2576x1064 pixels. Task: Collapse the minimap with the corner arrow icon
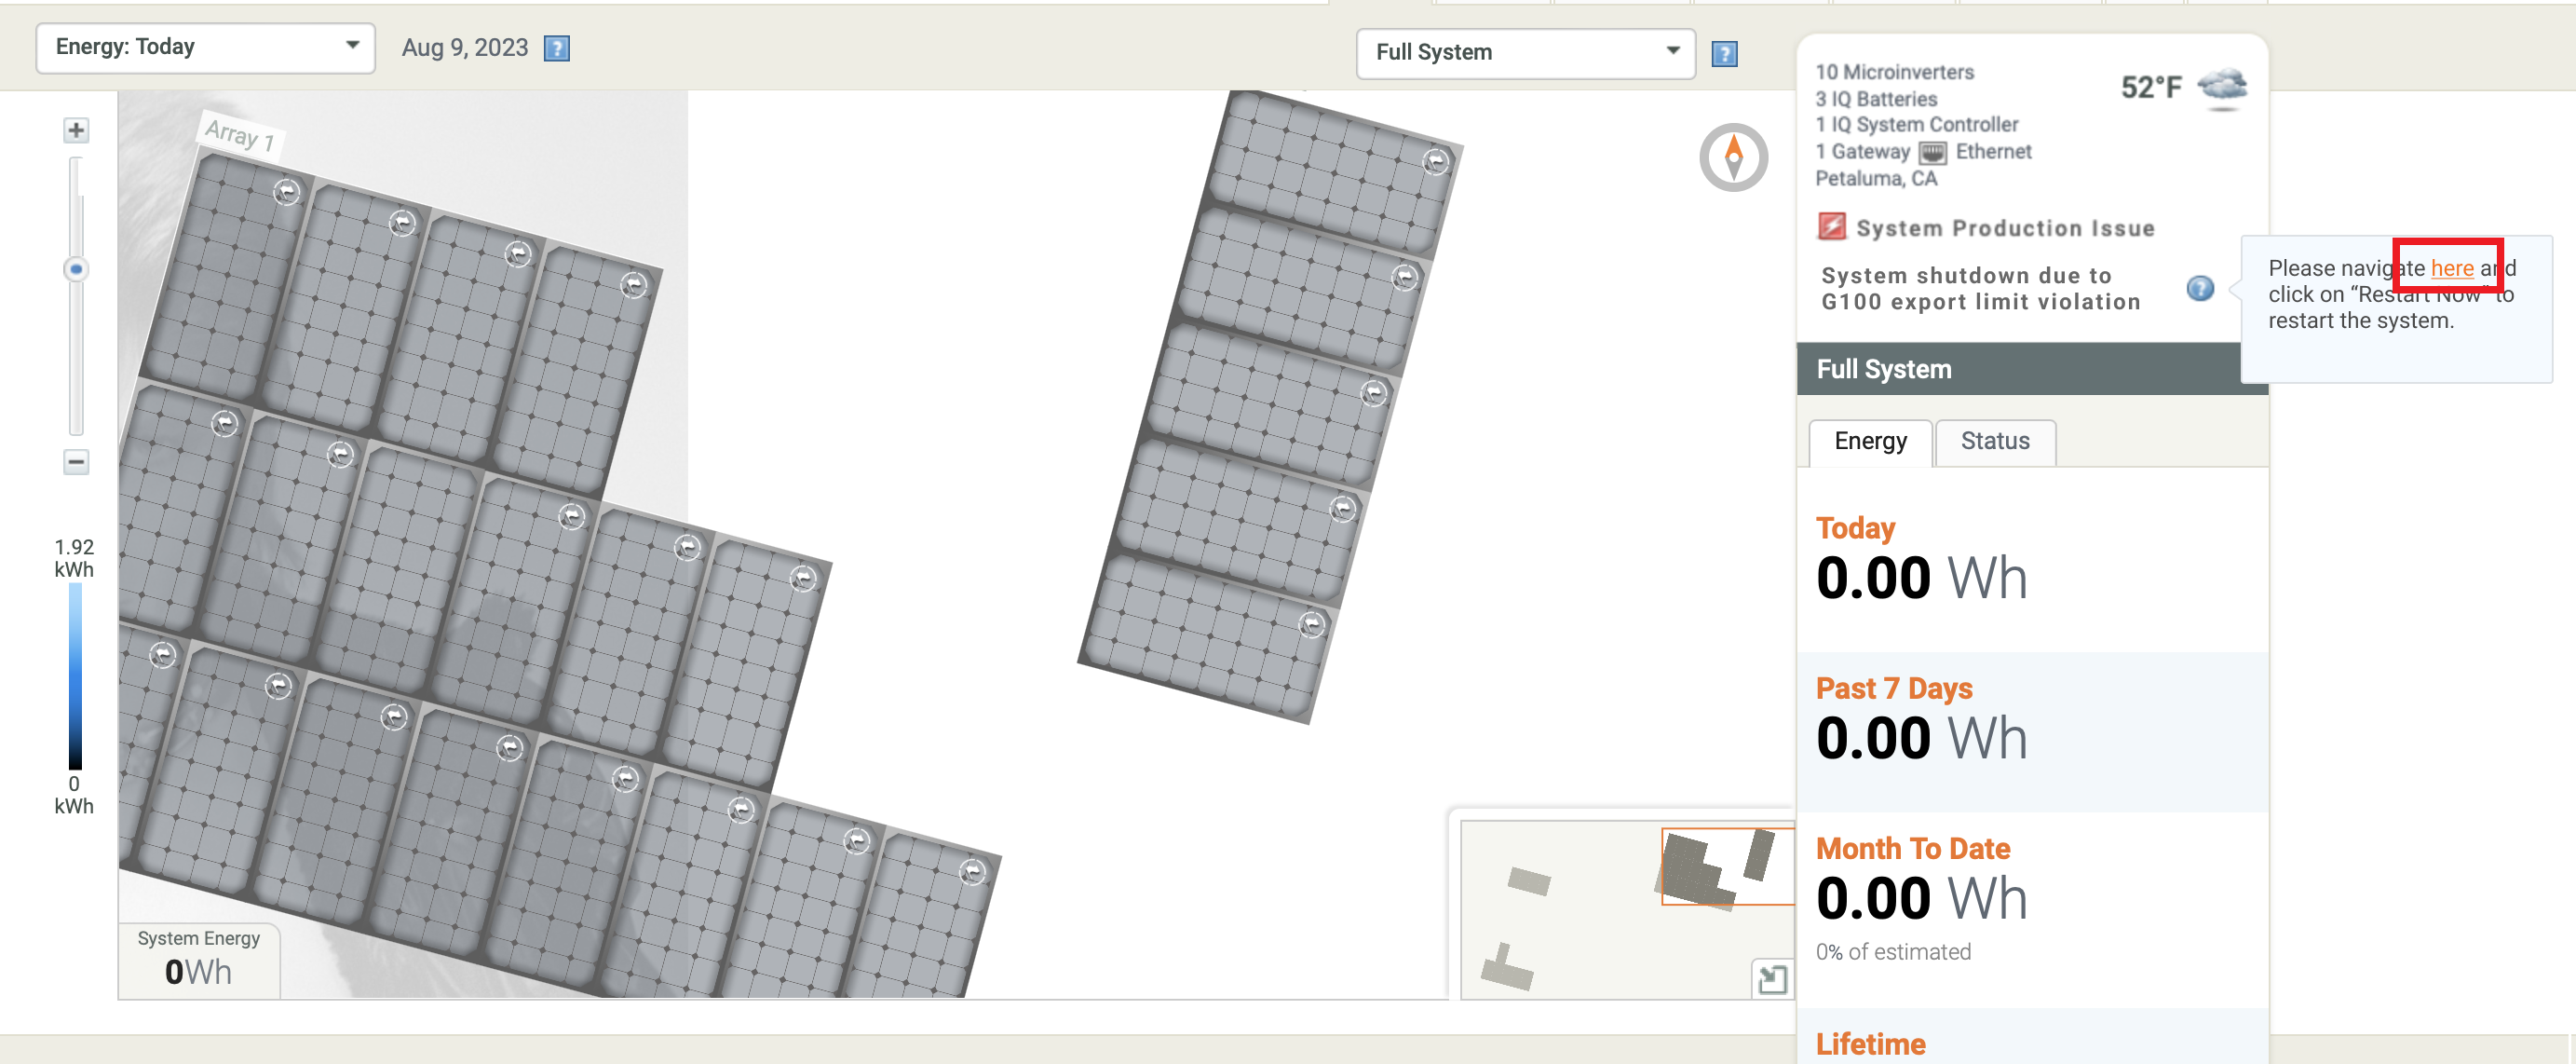(x=1771, y=979)
